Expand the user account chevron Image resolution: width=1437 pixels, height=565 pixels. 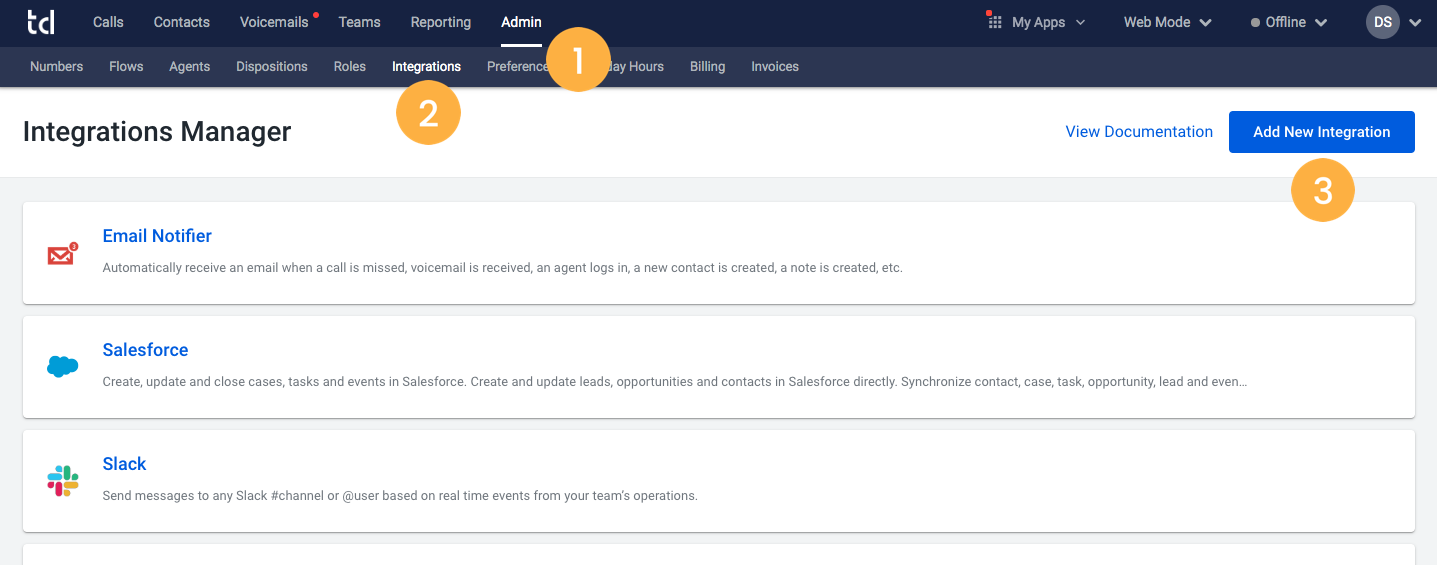1414,22
